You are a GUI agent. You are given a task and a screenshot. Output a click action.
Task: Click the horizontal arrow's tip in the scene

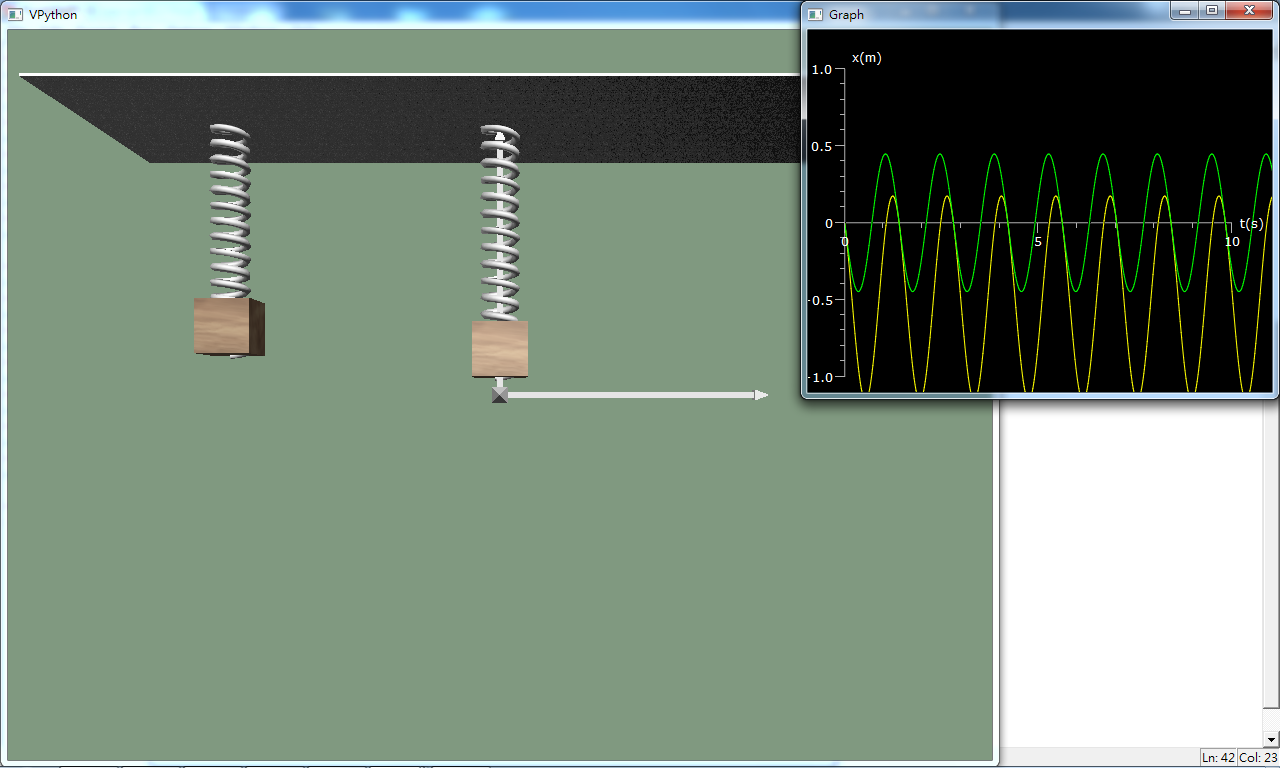pyautogui.click(x=761, y=395)
